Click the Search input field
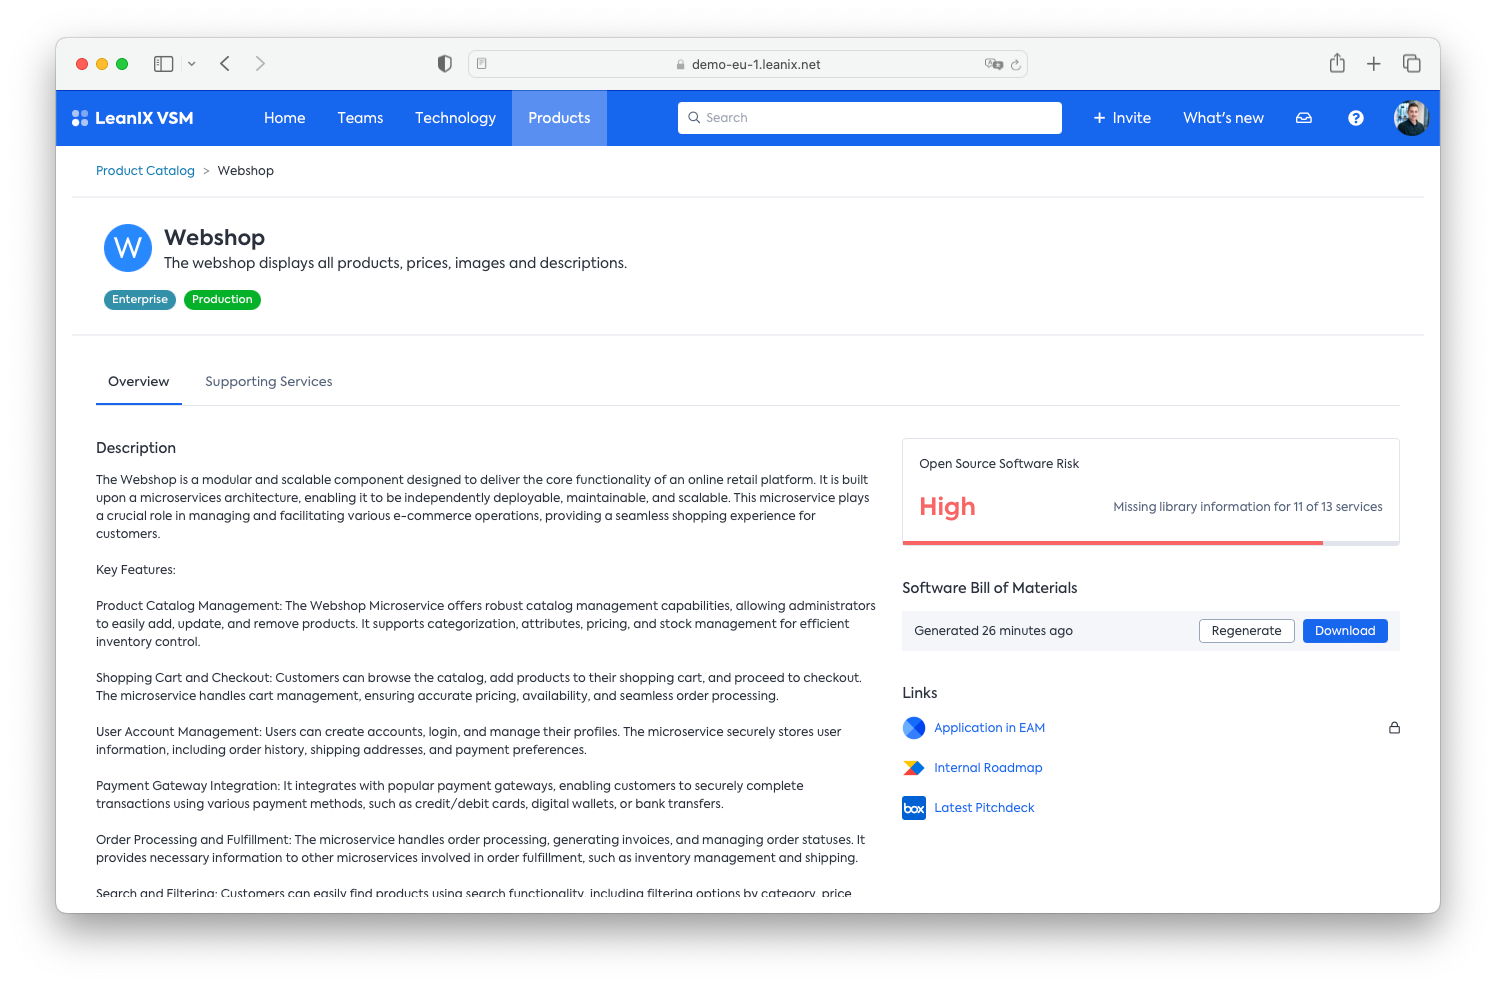The width and height of the screenshot is (1496, 987). [x=870, y=118]
